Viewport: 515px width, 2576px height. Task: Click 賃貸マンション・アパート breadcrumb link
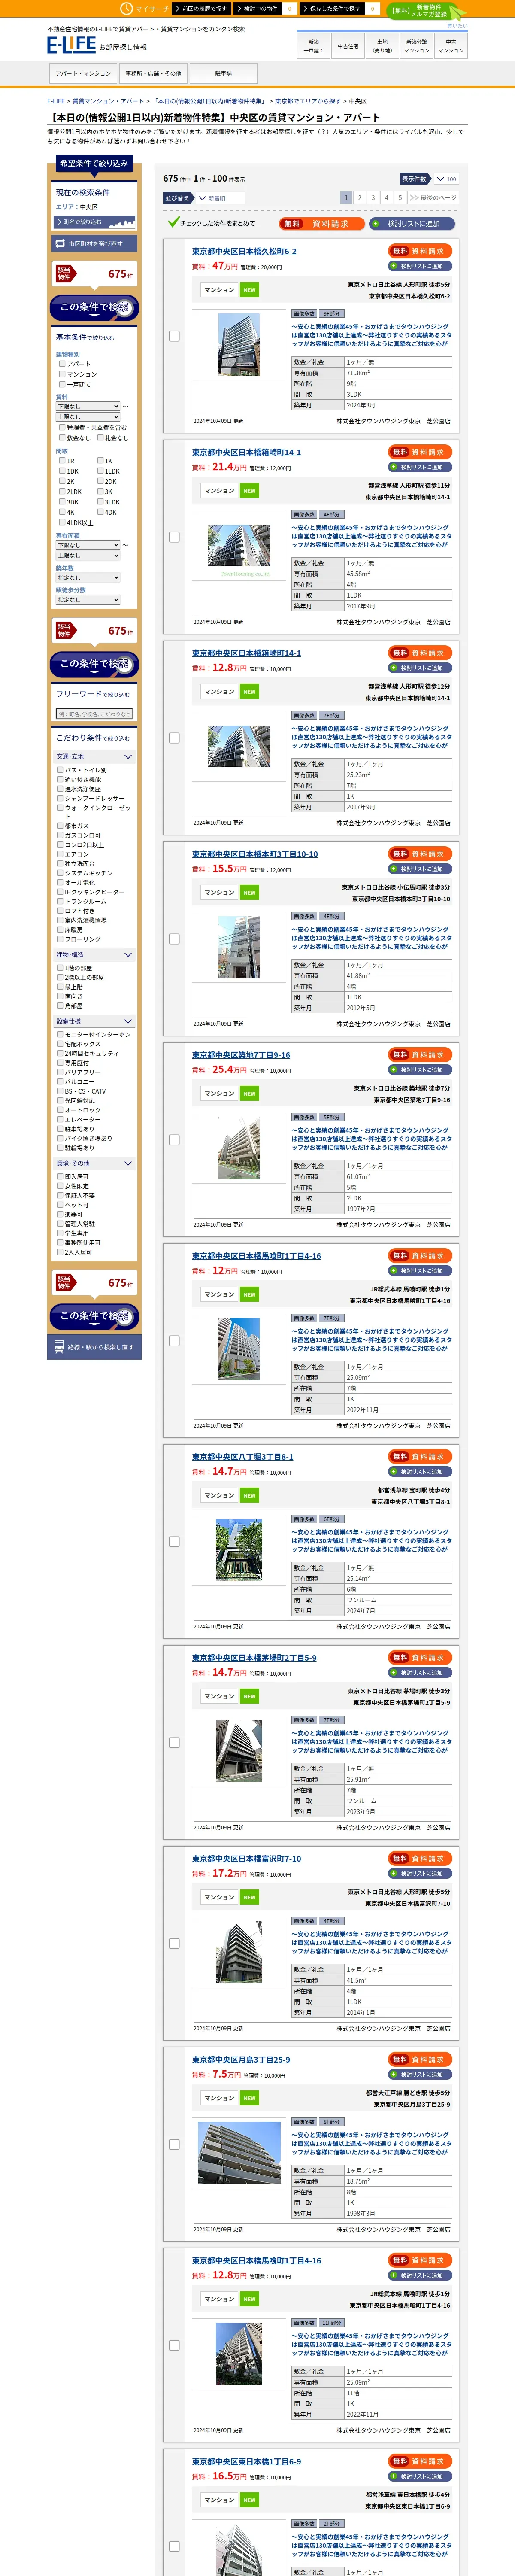[x=108, y=101]
